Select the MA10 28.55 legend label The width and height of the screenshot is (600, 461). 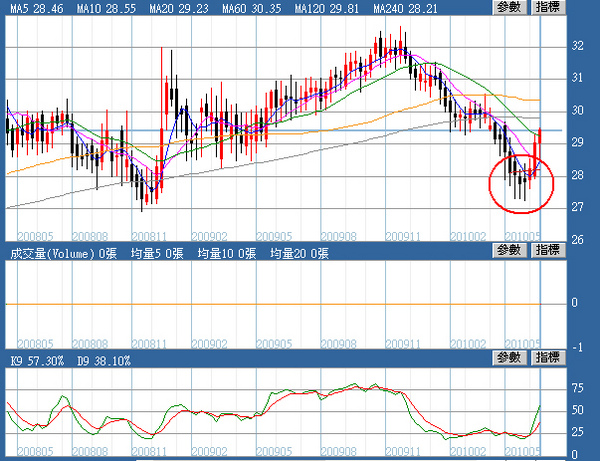108,9
